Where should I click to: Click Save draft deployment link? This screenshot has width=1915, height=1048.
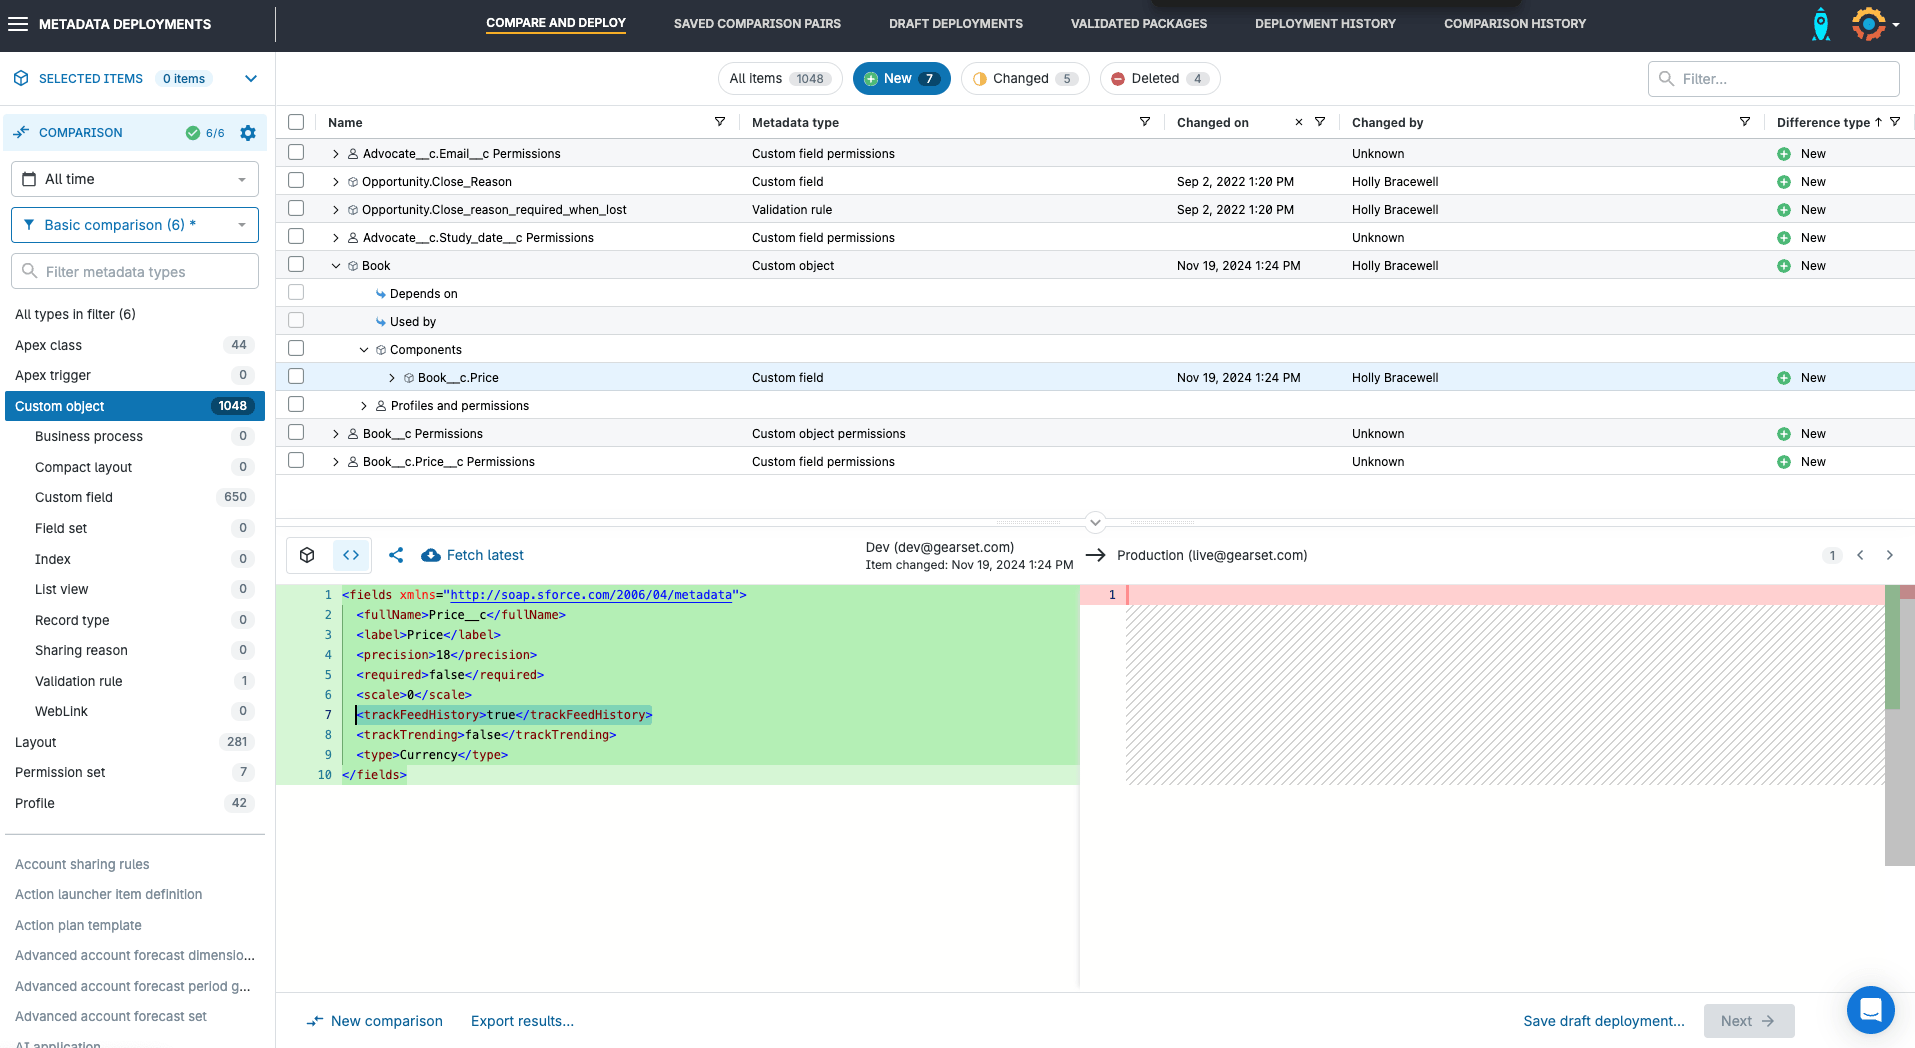(1603, 1021)
